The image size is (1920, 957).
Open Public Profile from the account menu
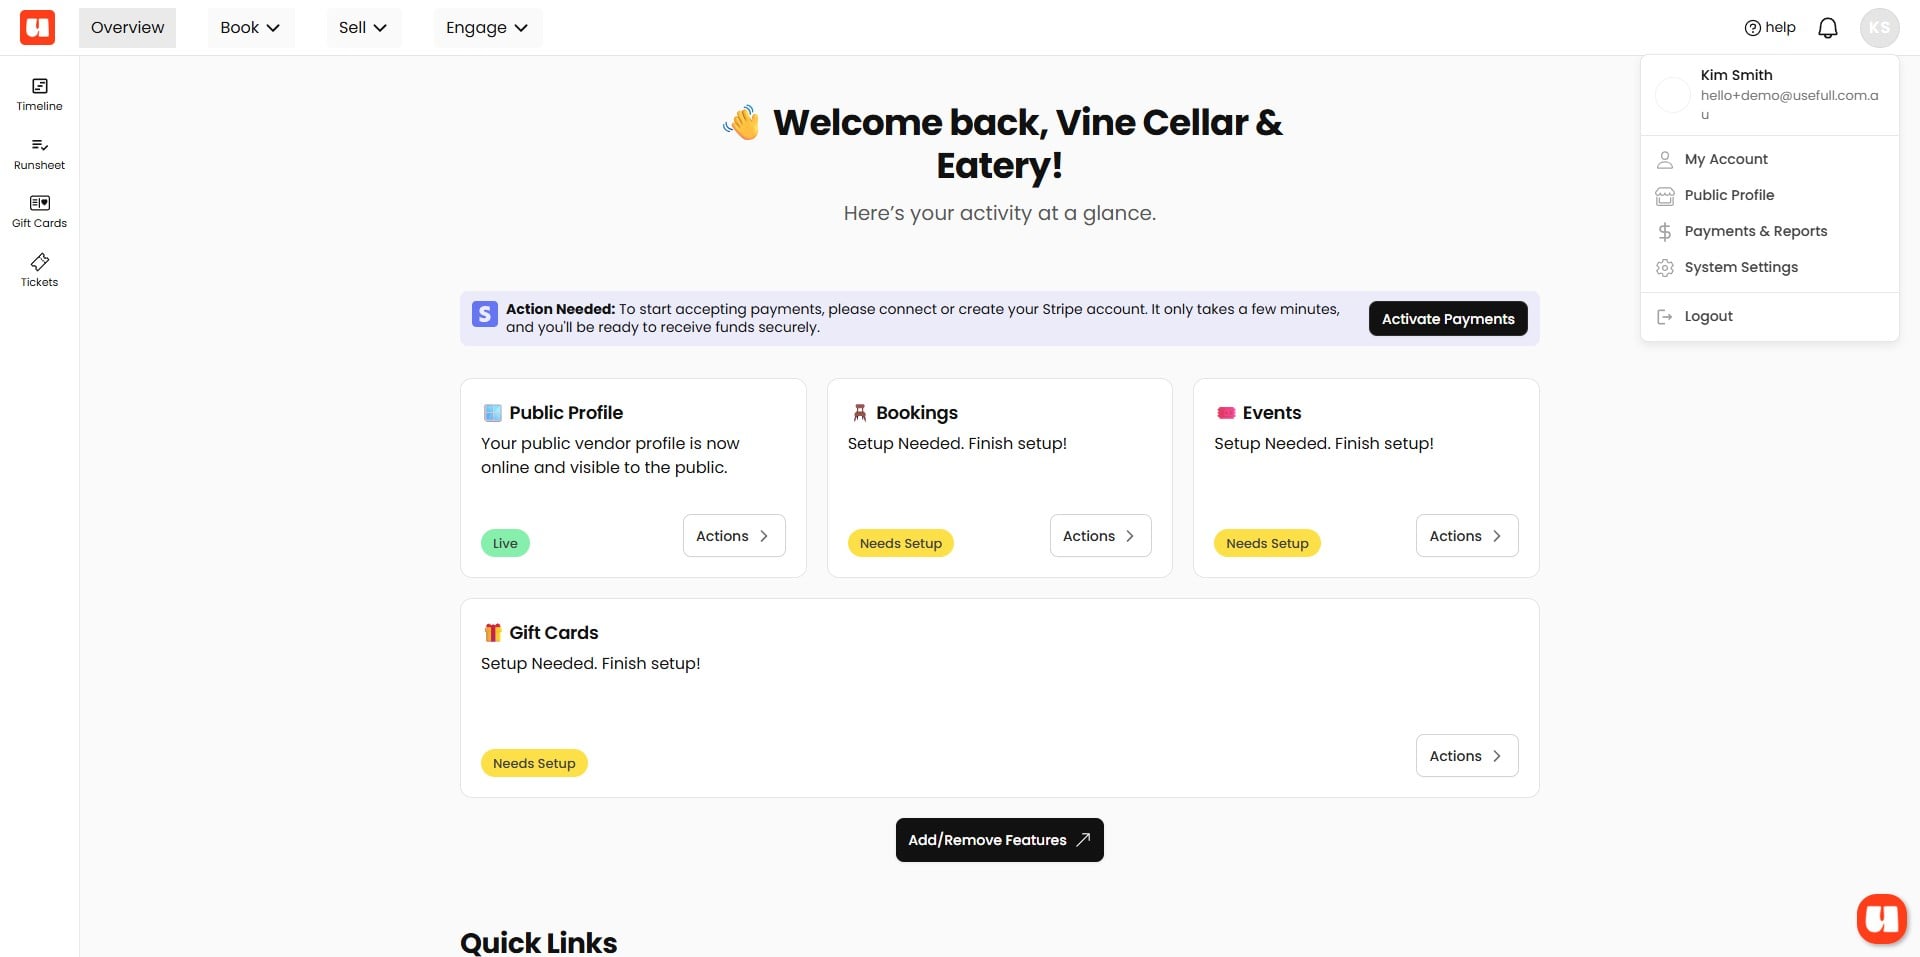(1729, 195)
